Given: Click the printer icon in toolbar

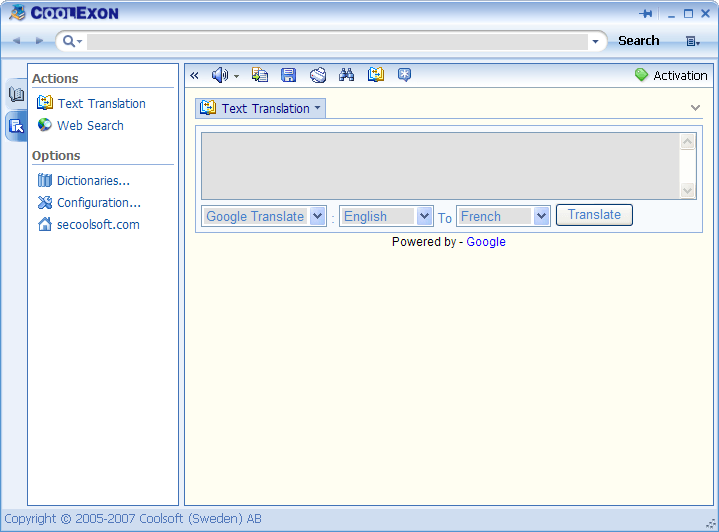Looking at the screenshot, I should coord(318,75).
